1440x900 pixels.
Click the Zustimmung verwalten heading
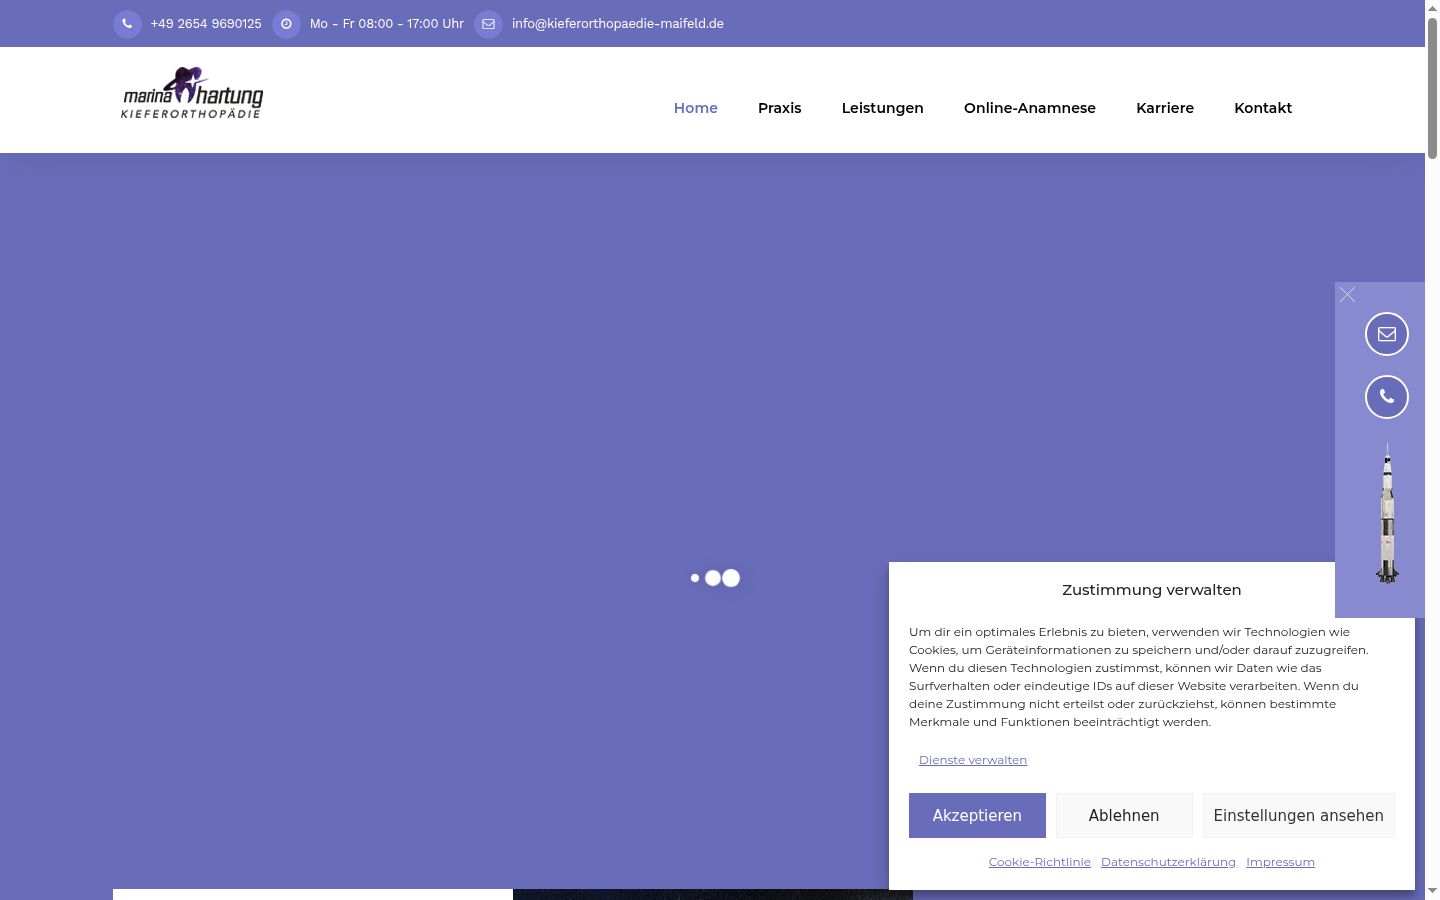point(1152,590)
